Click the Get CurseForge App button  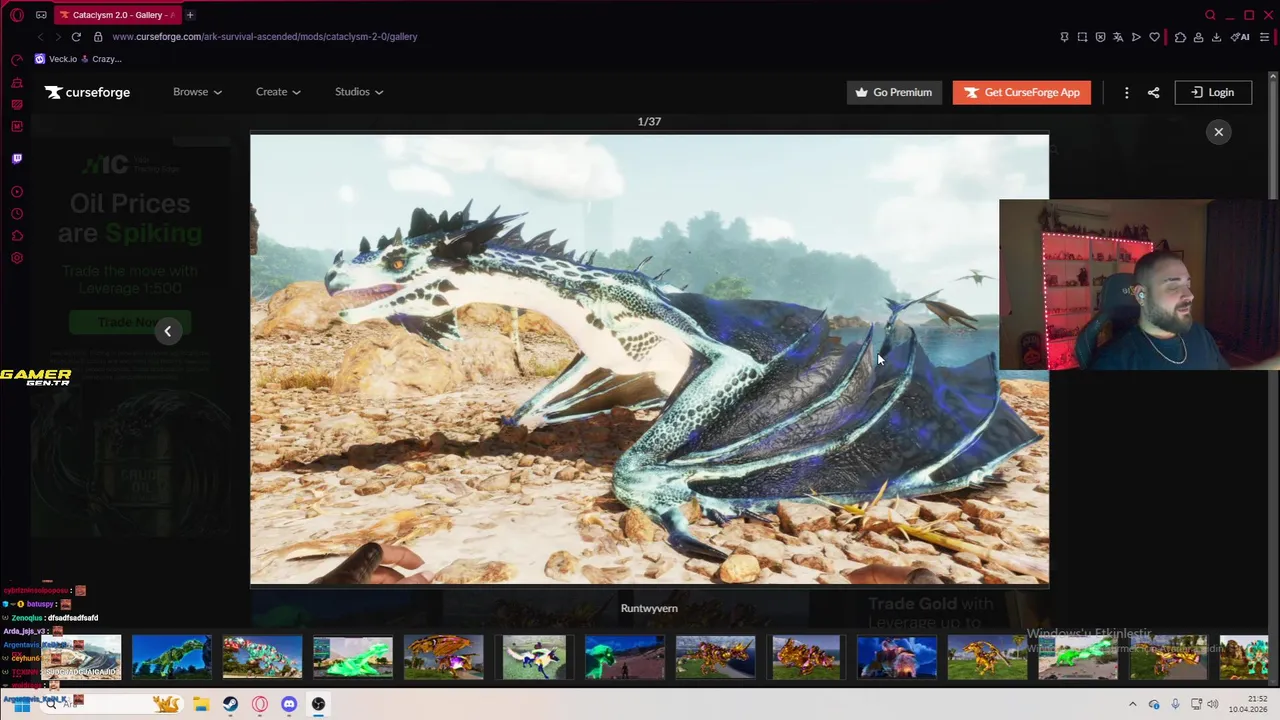tap(1021, 92)
